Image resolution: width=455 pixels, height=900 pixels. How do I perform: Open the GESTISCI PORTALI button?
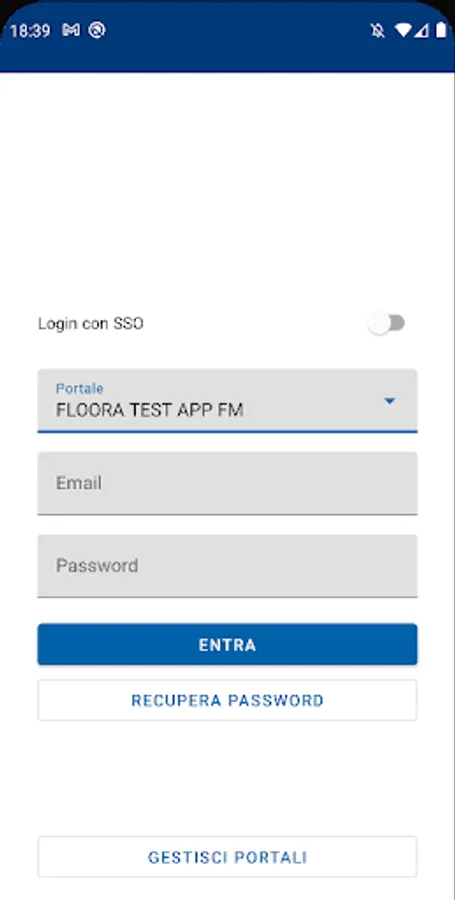[x=227, y=857]
